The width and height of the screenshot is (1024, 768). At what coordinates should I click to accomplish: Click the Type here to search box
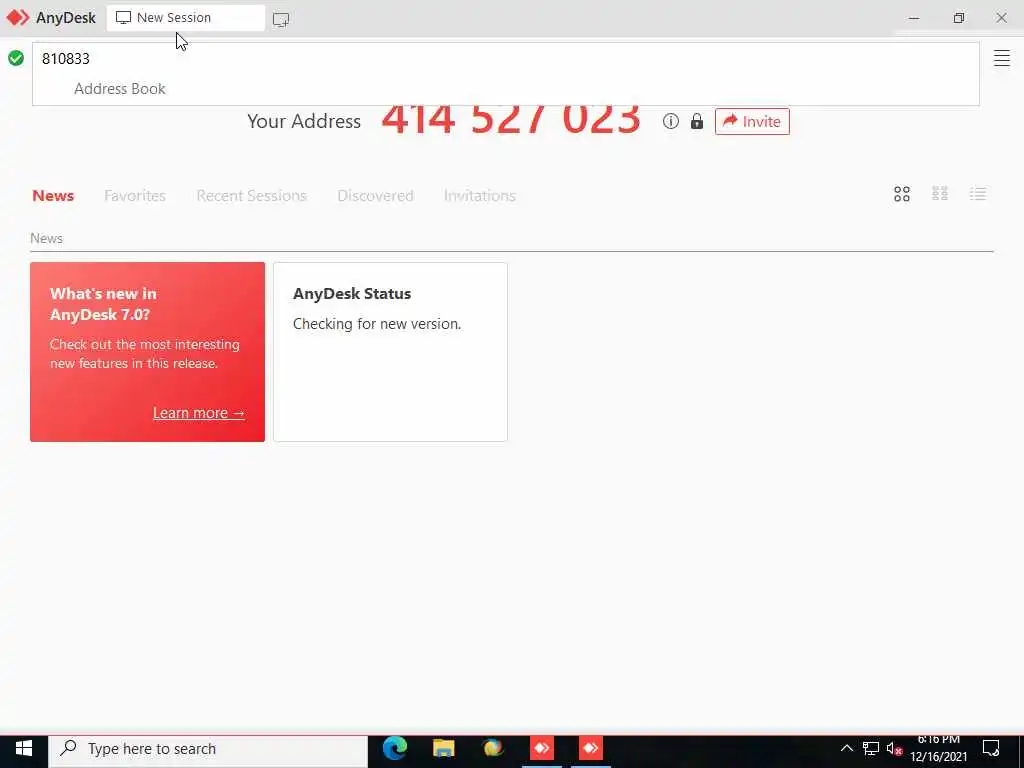pos(208,749)
